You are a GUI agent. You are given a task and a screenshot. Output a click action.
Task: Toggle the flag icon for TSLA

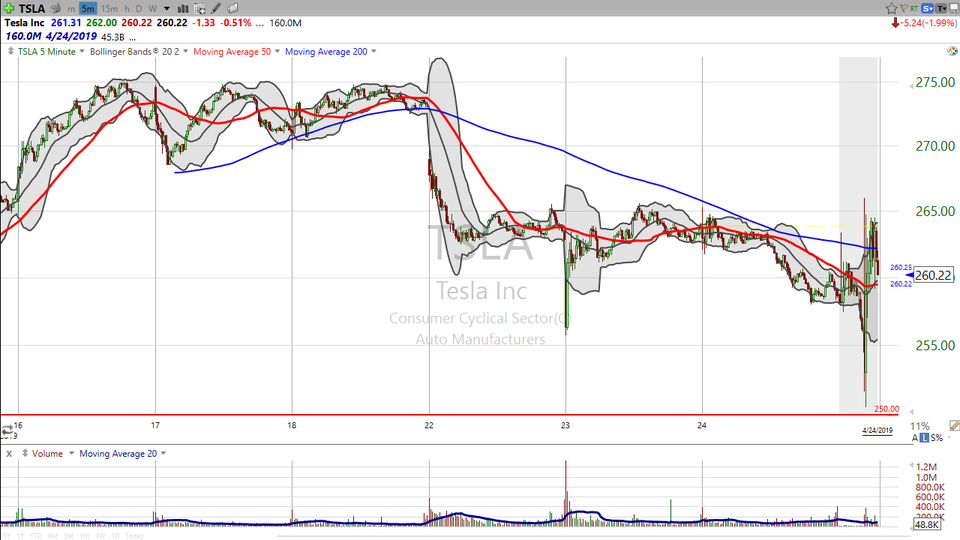pos(904,8)
